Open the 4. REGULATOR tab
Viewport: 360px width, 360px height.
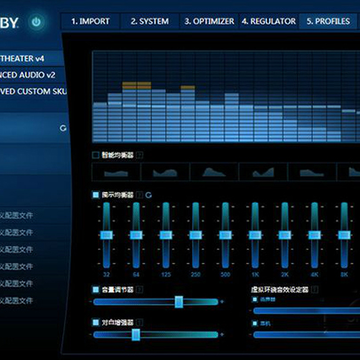click(x=269, y=22)
